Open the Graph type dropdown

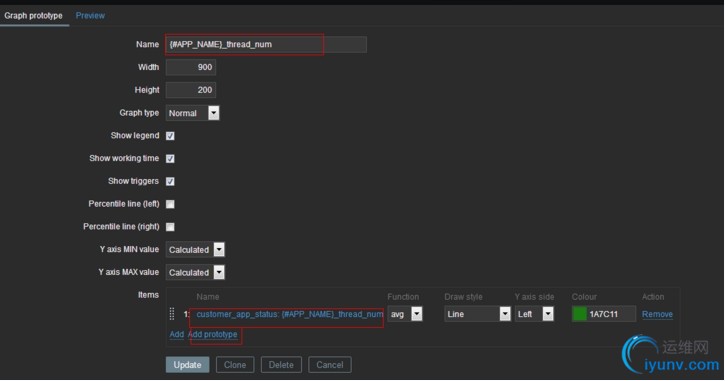pyautogui.click(x=192, y=113)
